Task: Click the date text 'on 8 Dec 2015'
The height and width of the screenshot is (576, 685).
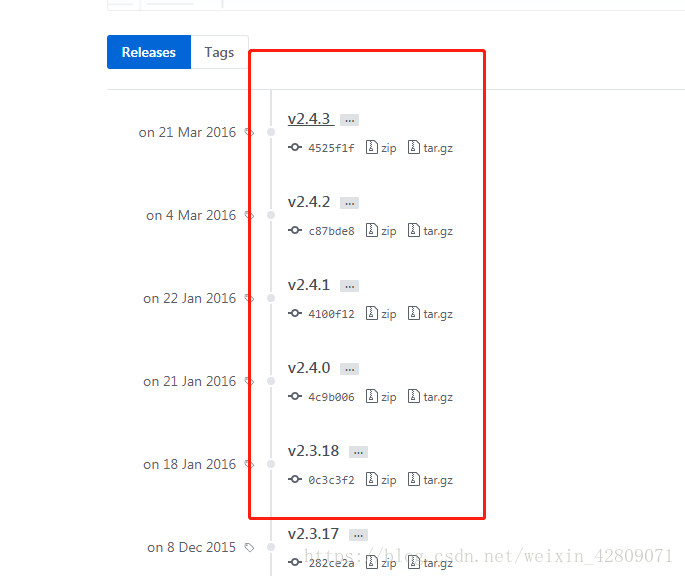Action: [191, 547]
